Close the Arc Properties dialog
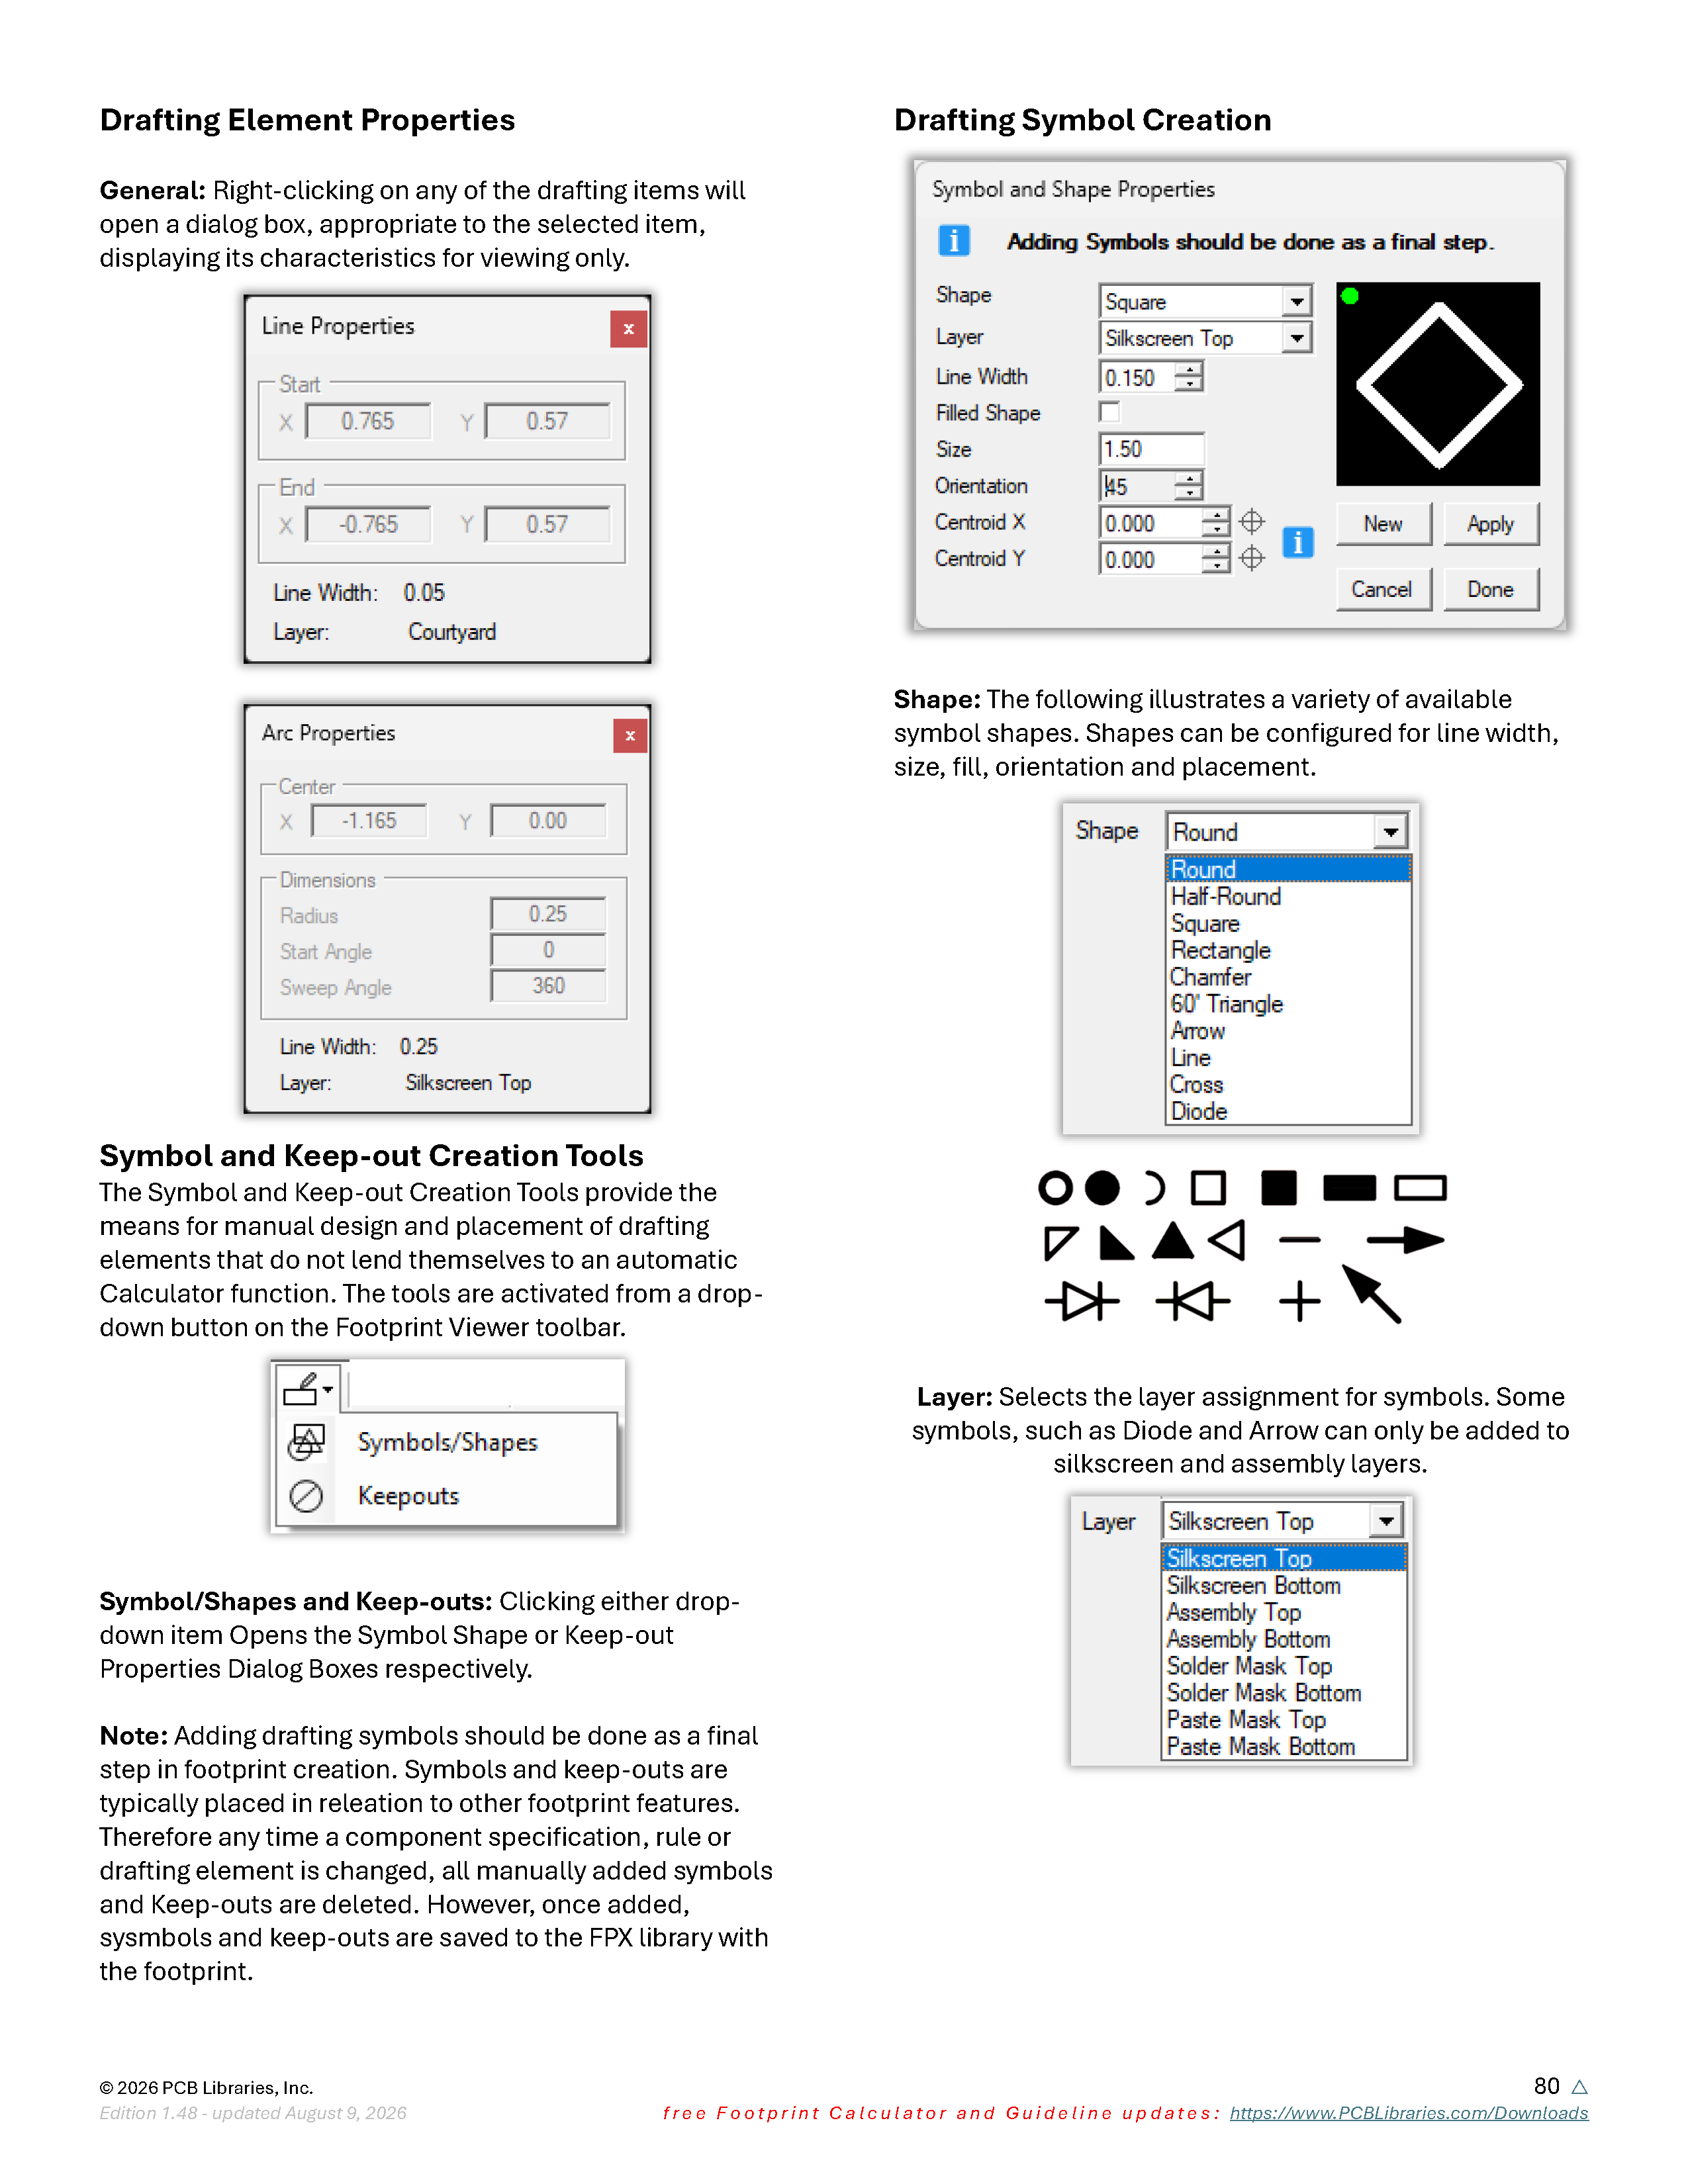1688x2184 pixels. (x=630, y=736)
